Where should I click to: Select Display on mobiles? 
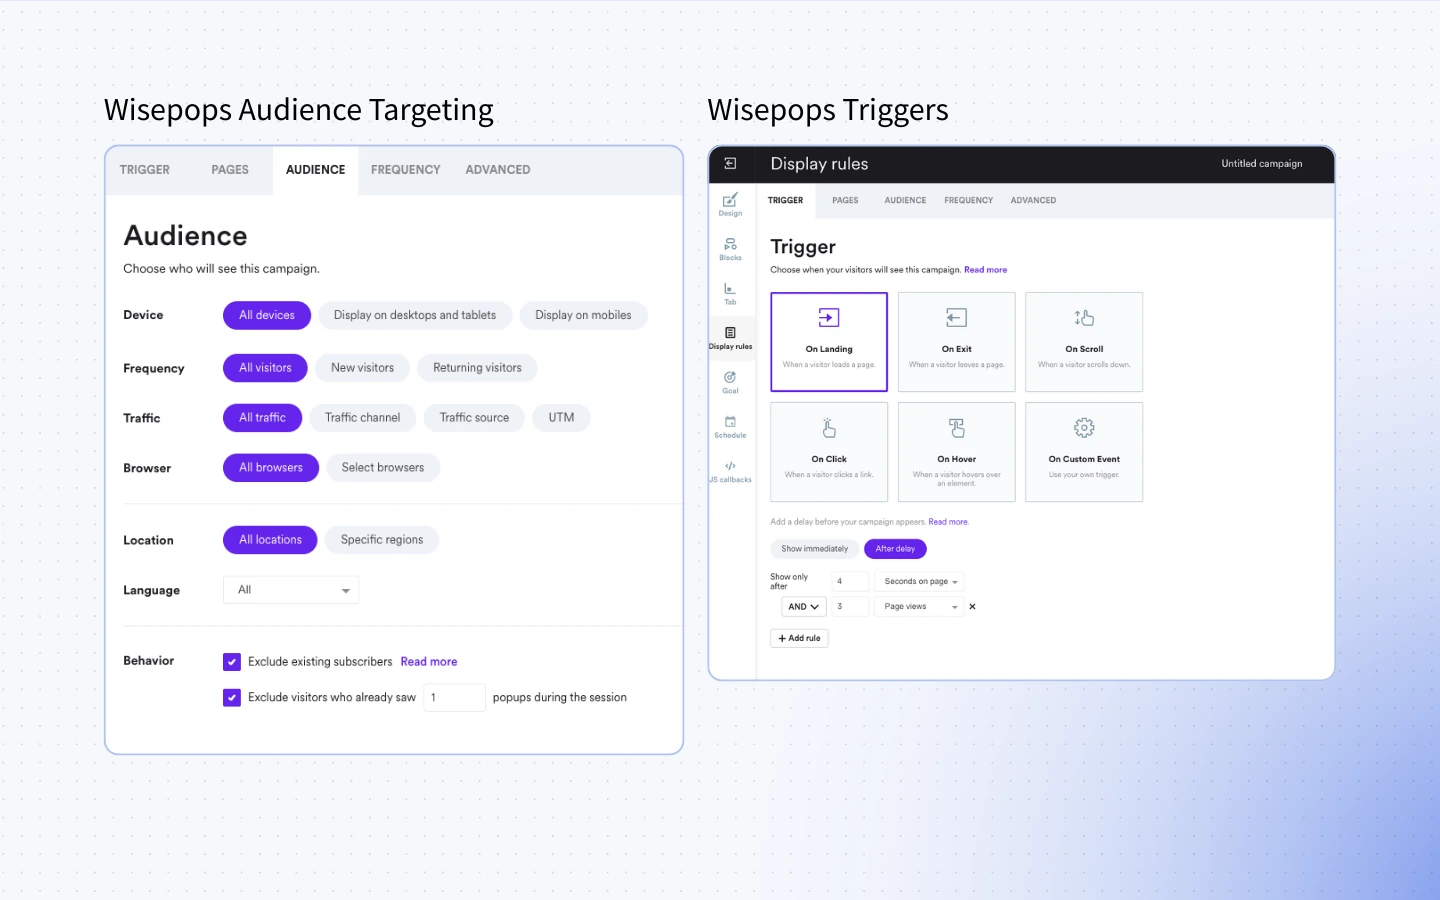[583, 315]
